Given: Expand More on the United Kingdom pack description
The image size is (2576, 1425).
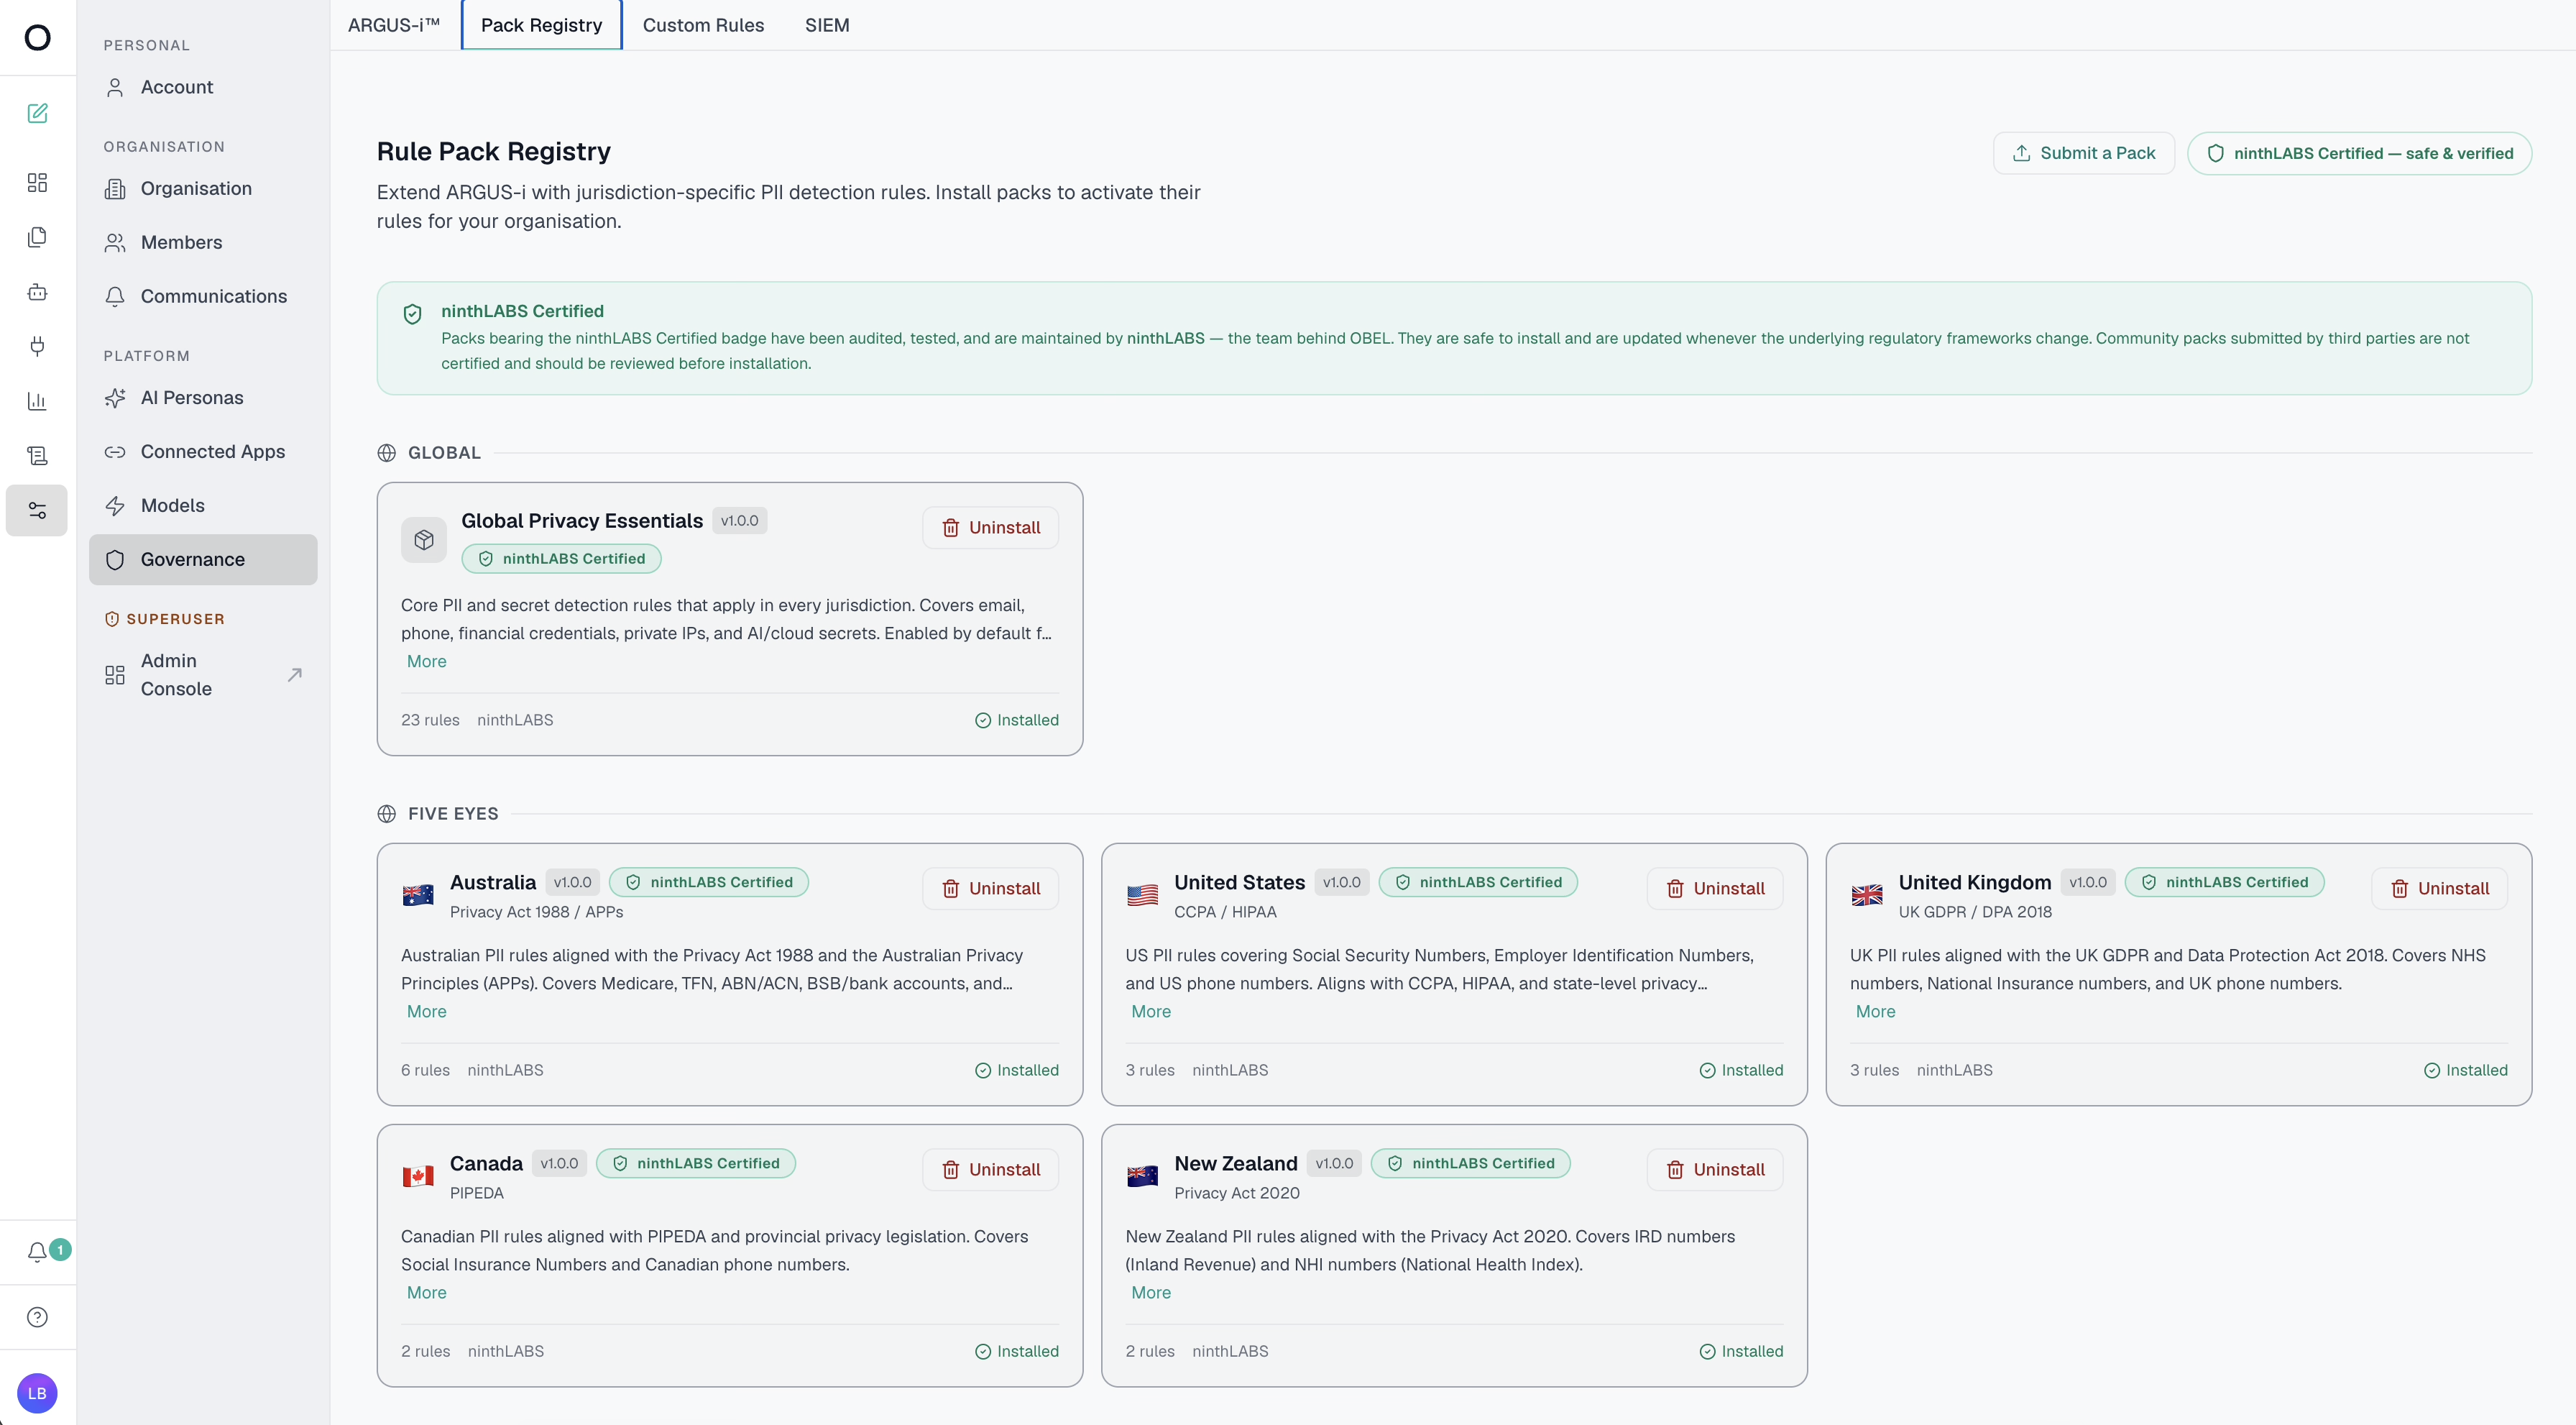Looking at the screenshot, I should tap(1875, 1011).
